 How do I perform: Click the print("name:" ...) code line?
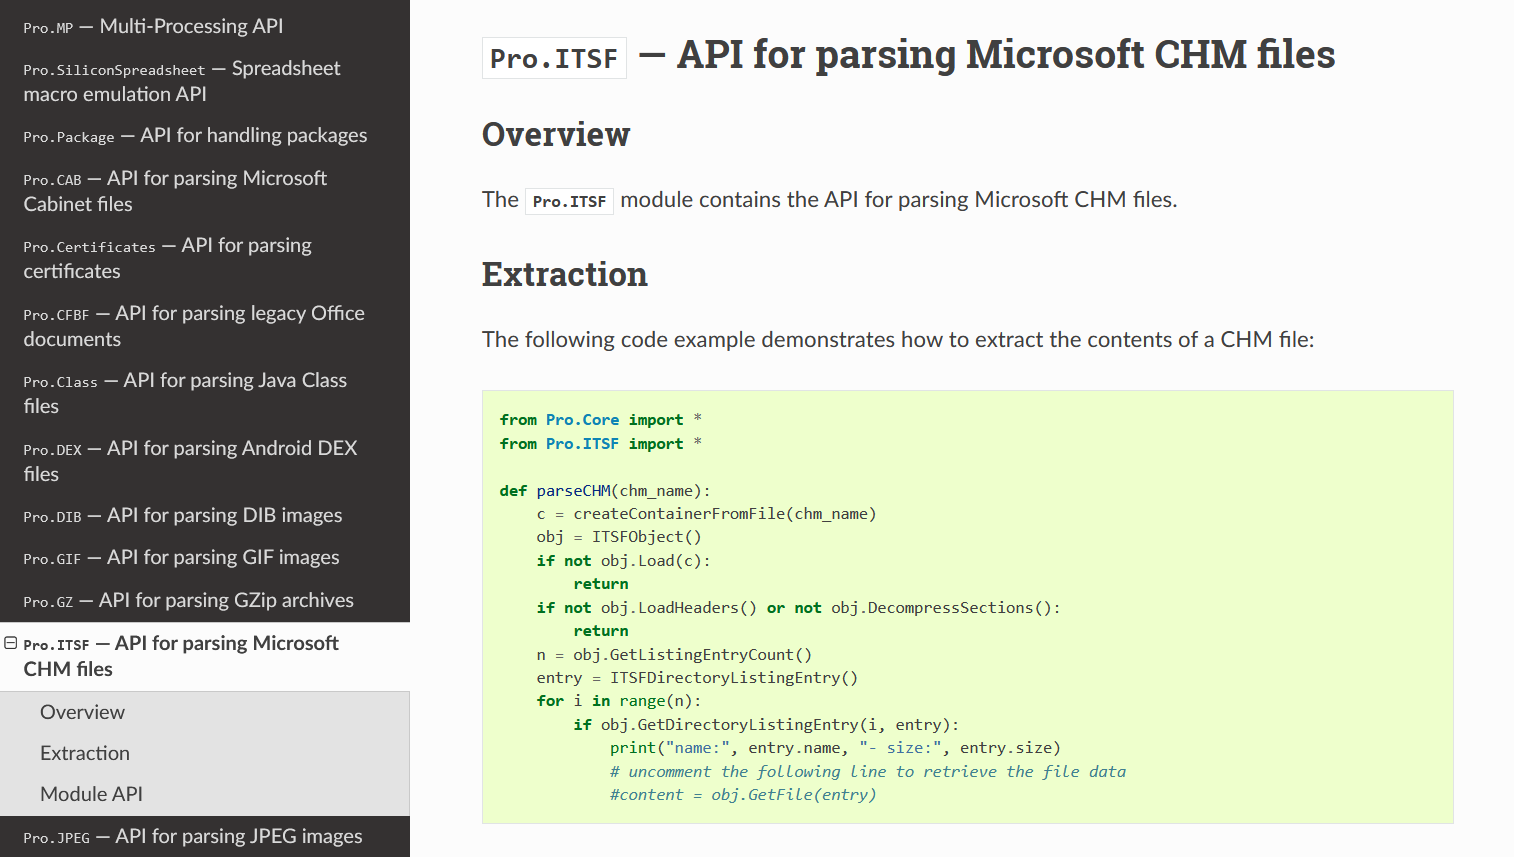tap(835, 748)
